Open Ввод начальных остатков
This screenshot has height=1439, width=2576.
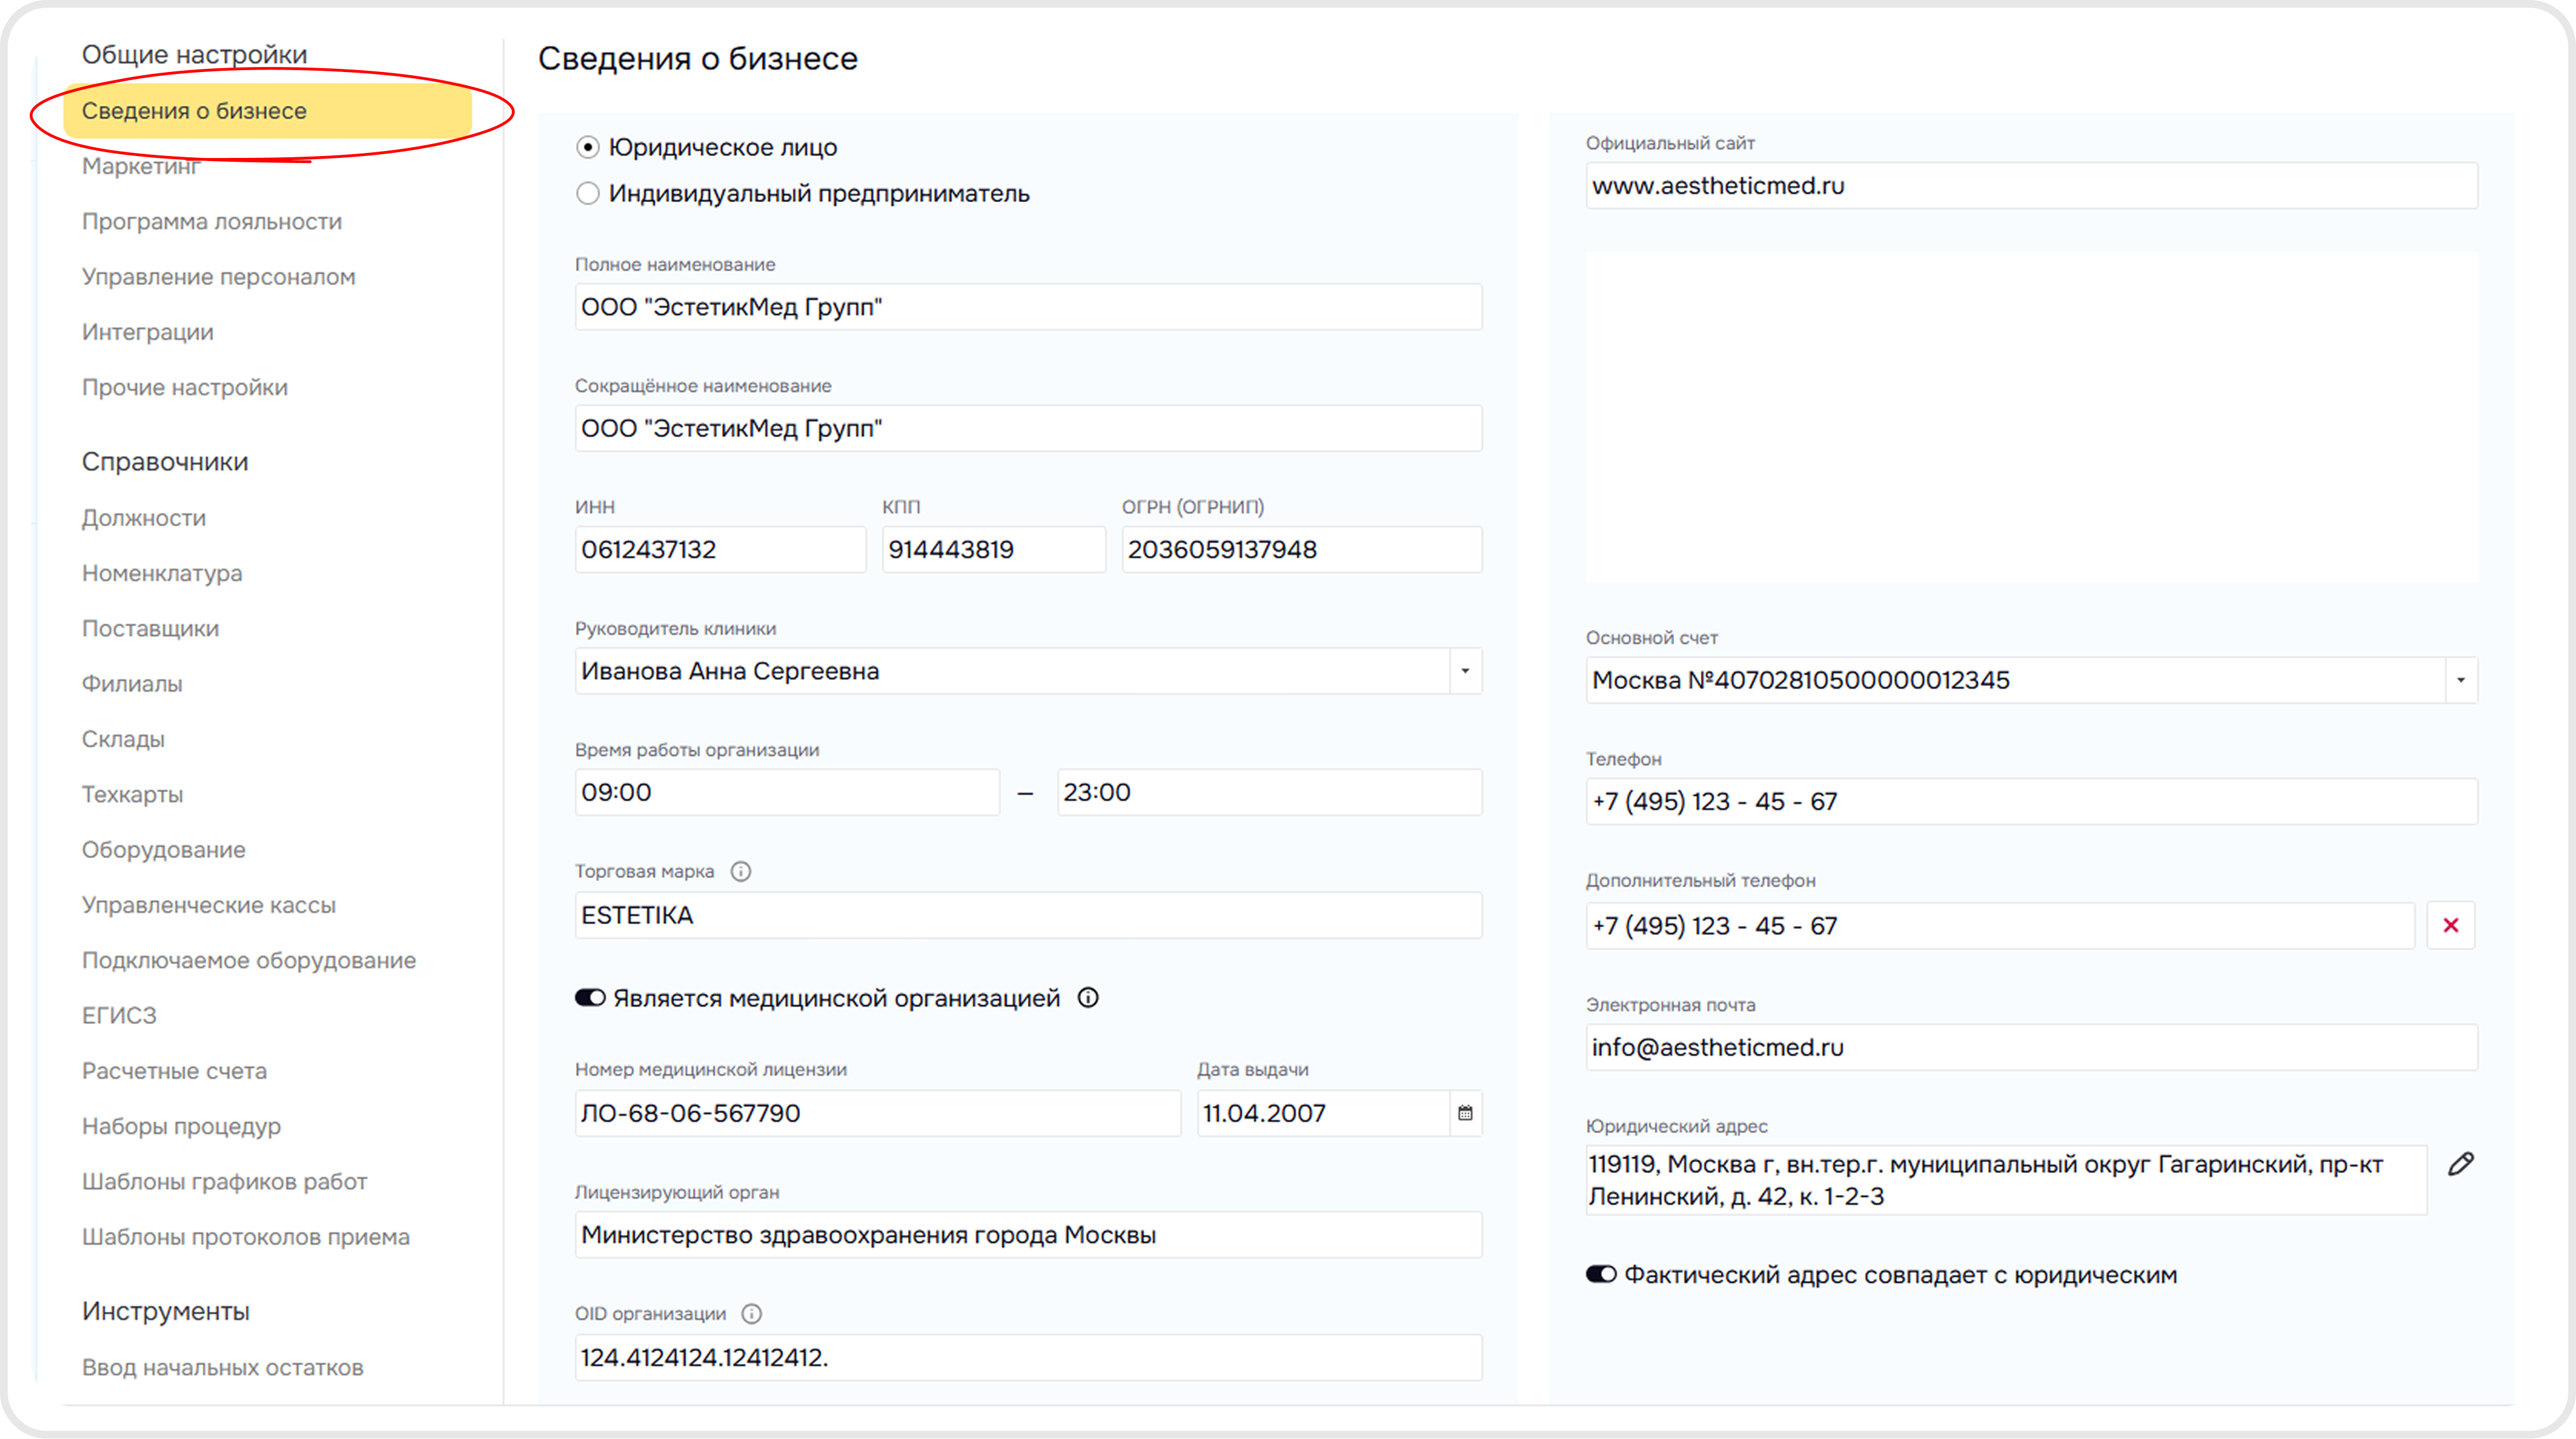click(223, 1367)
